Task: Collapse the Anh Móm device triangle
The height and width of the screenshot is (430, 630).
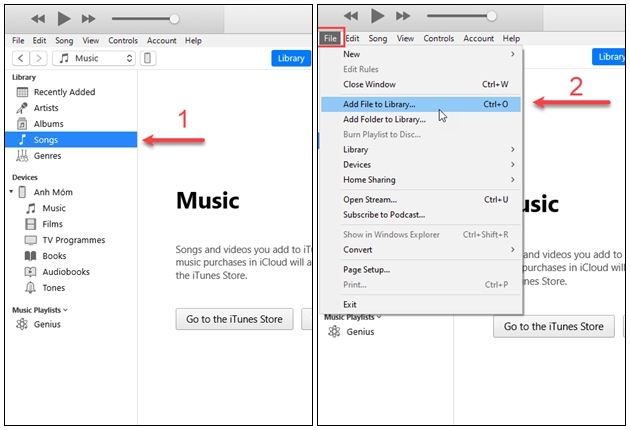Action: point(11,192)
